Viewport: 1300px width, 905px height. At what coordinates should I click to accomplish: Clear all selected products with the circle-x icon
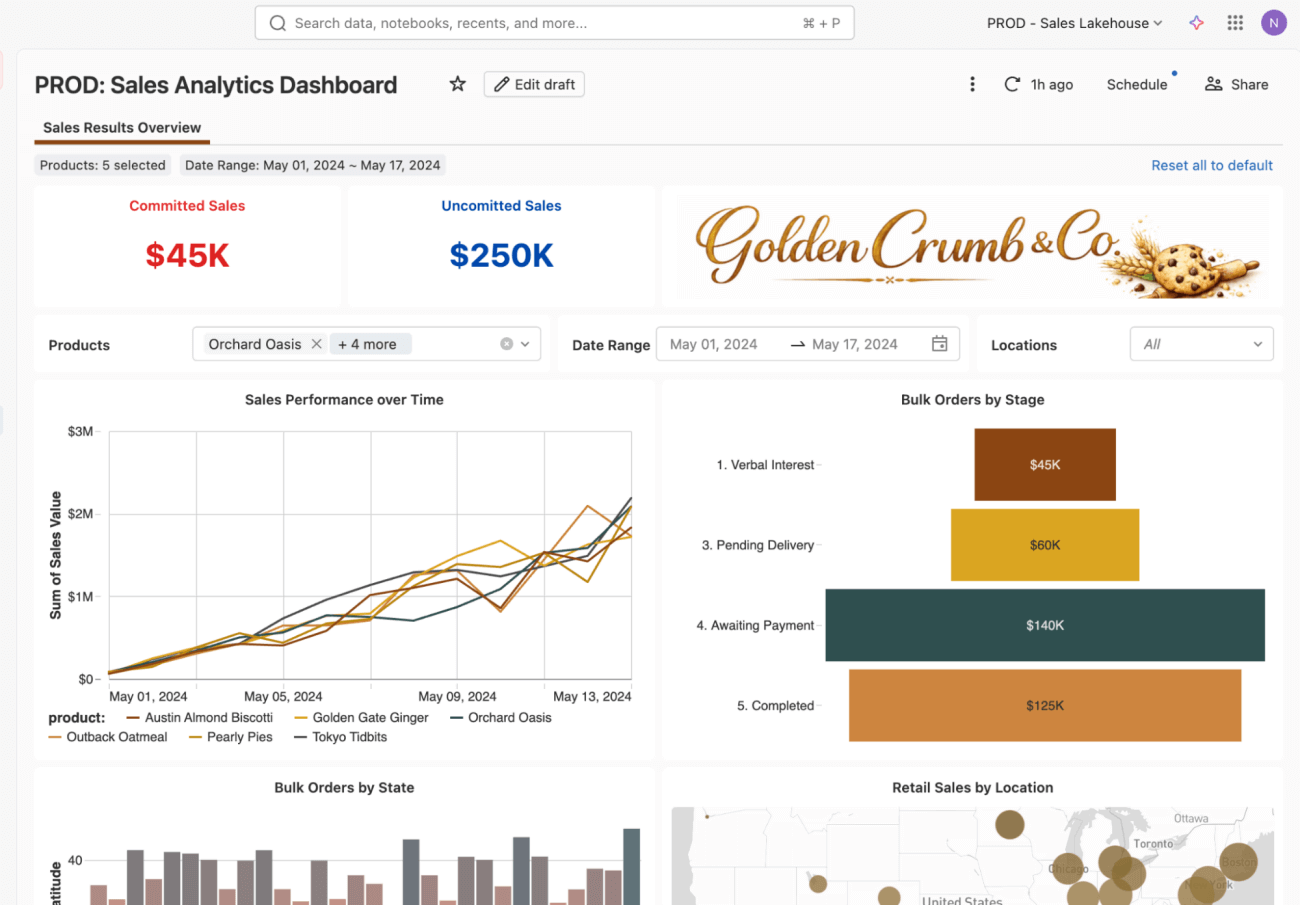point(505,343)
